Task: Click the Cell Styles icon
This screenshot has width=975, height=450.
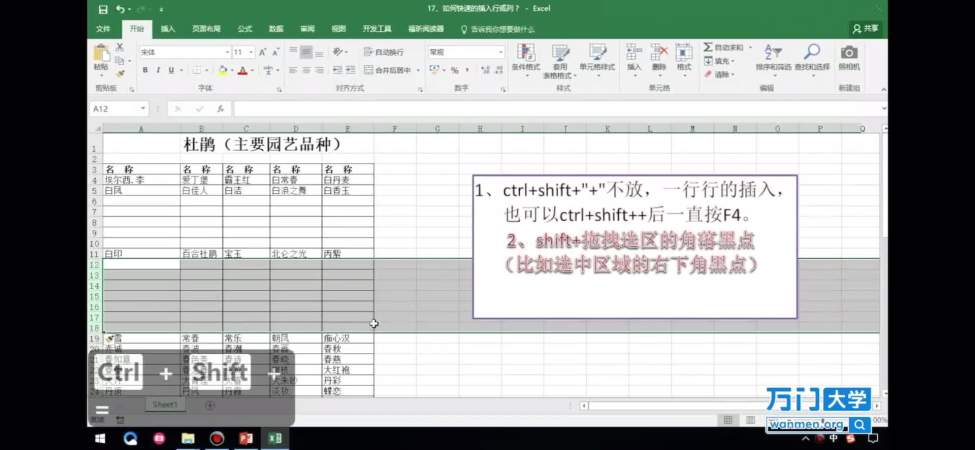Action: pos(597,53)
